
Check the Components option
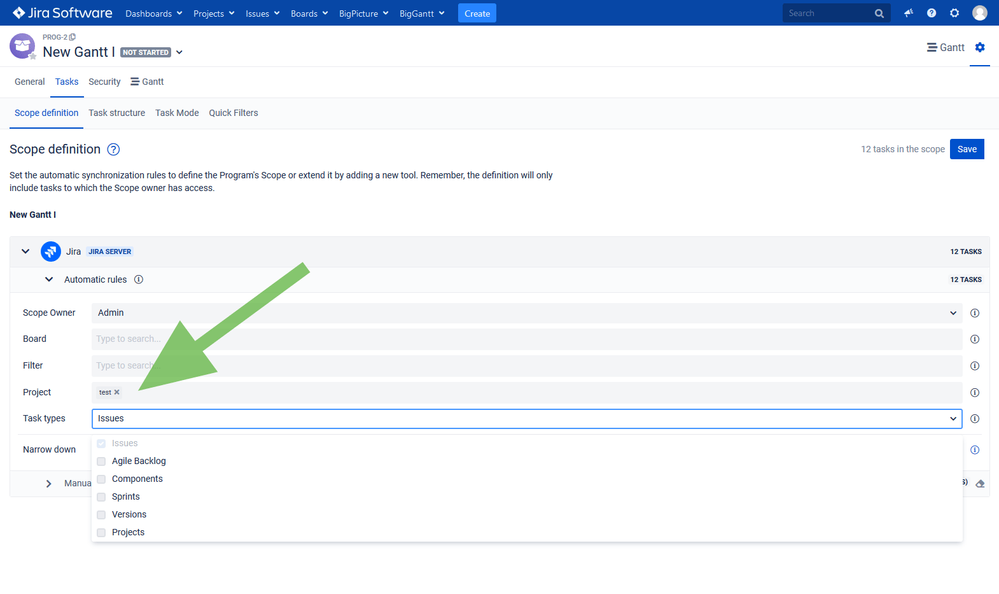[x=101, y=479]
